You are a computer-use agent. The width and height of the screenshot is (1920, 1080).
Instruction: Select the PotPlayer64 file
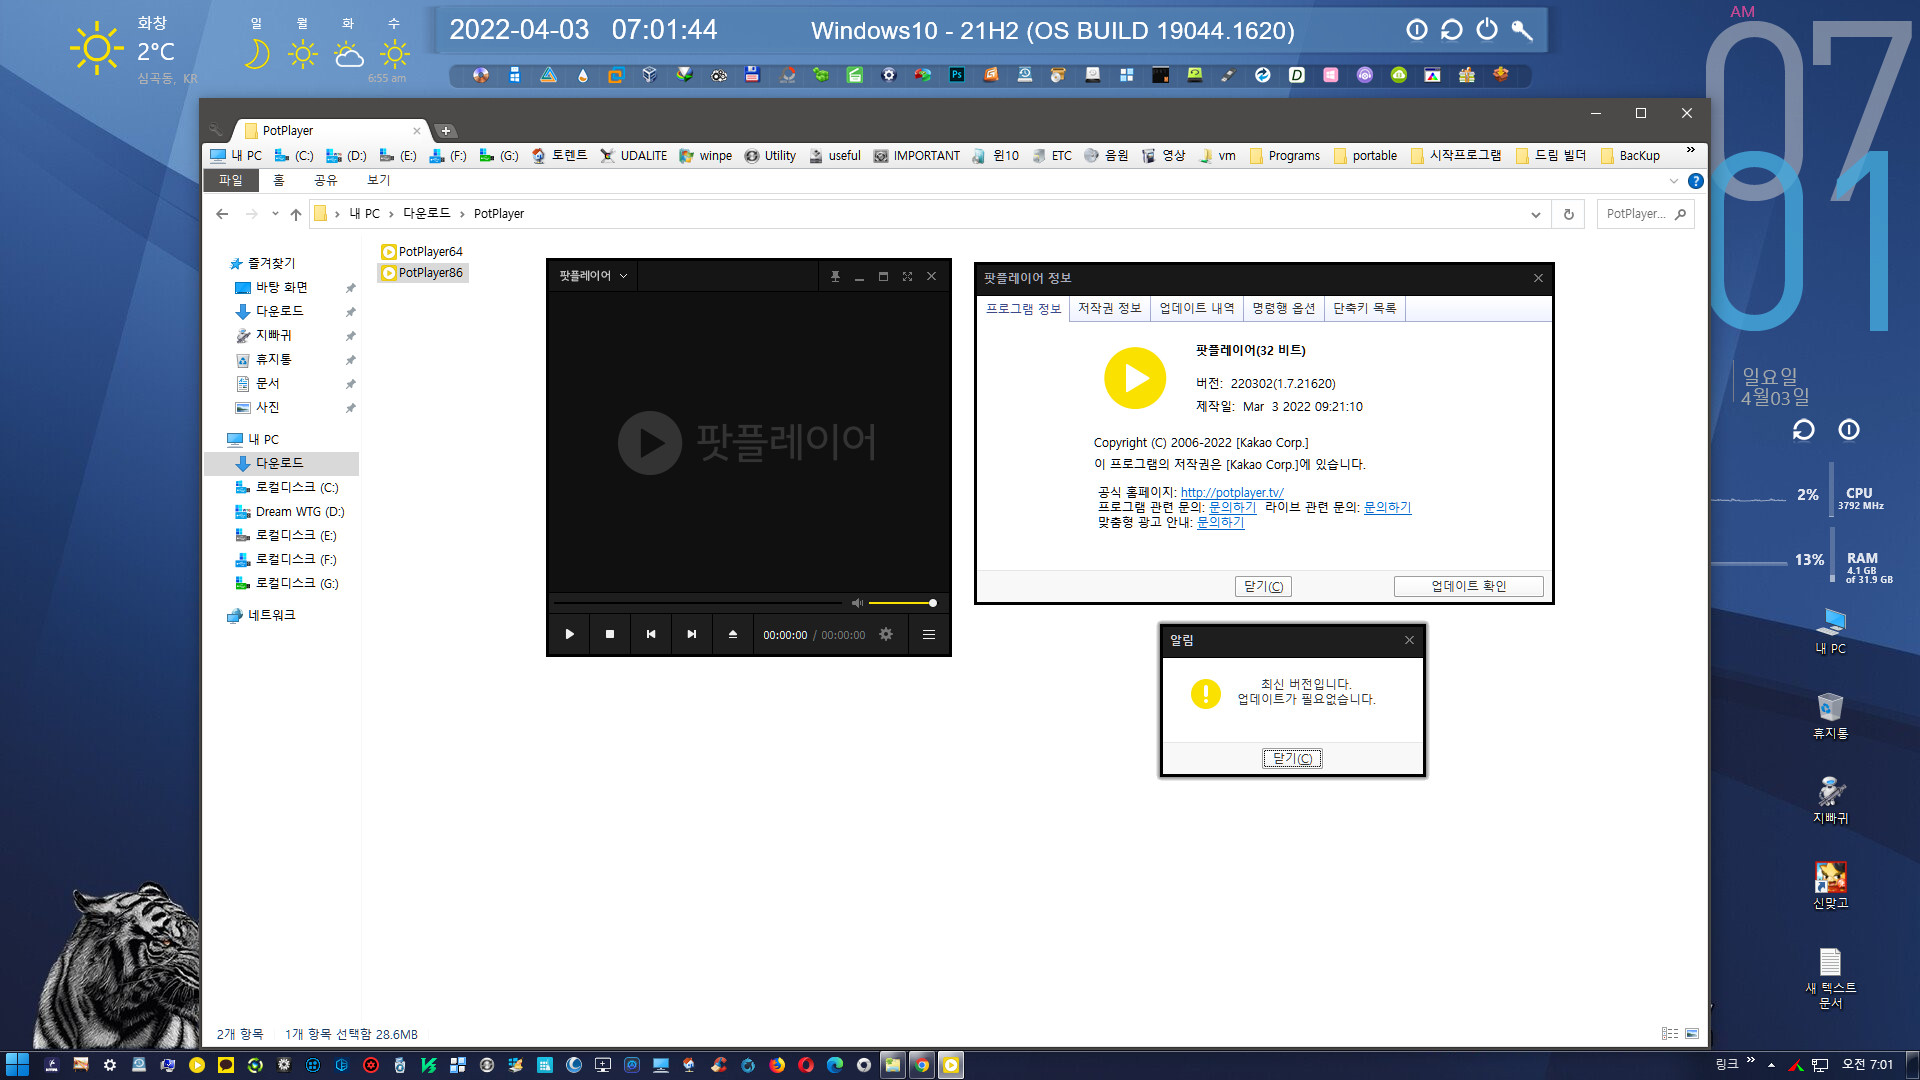(421, 251)
